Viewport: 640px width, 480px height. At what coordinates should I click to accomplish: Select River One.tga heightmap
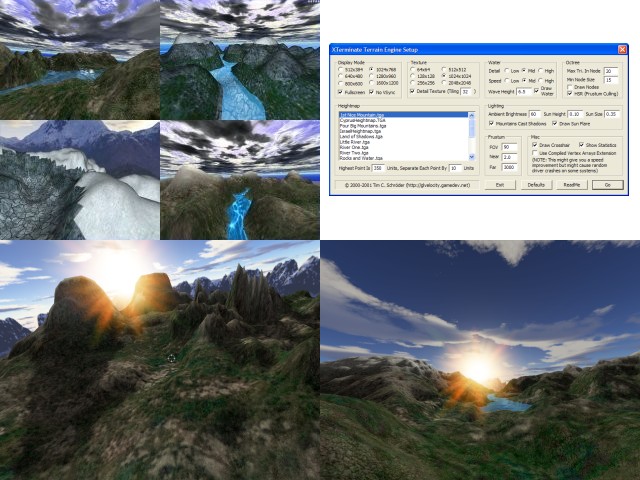[403, 147]
